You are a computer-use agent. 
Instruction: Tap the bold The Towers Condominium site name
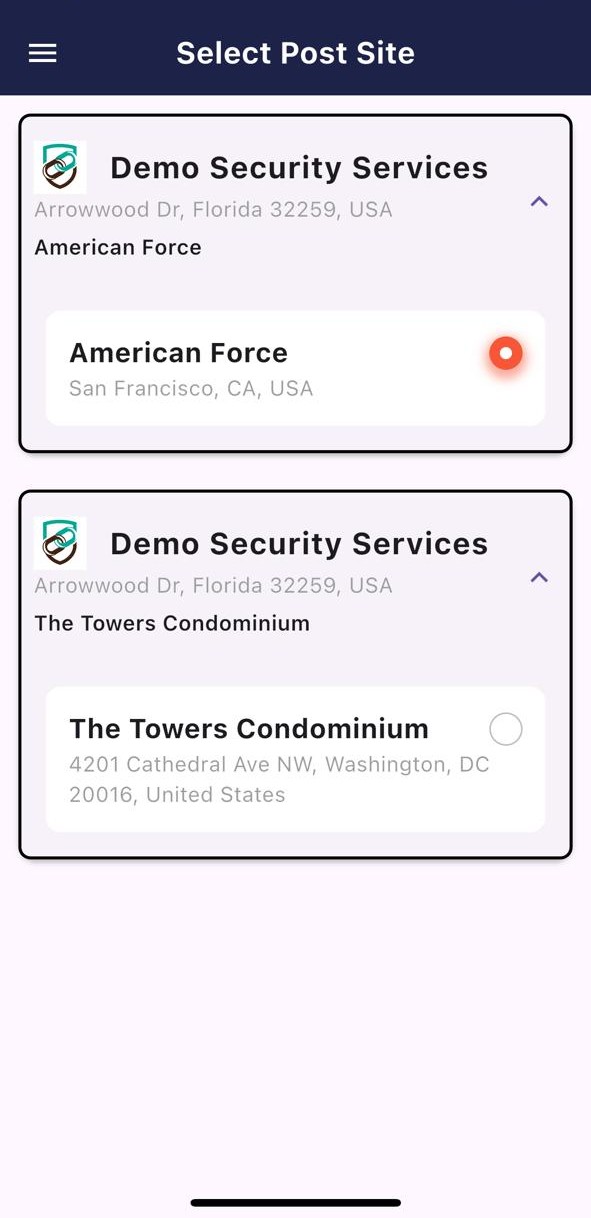[249, 729]
